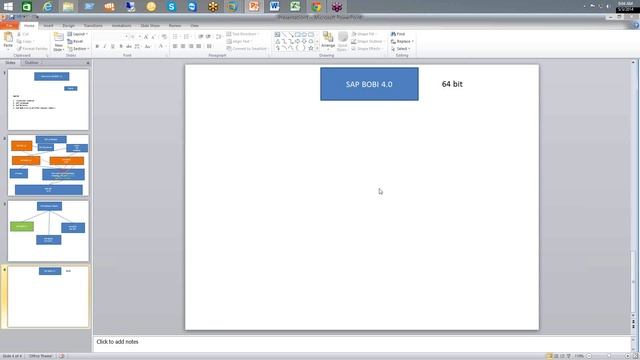Close the slides pane
The width and height of the screenshot is (640, 360).
[x=88, y=63]
